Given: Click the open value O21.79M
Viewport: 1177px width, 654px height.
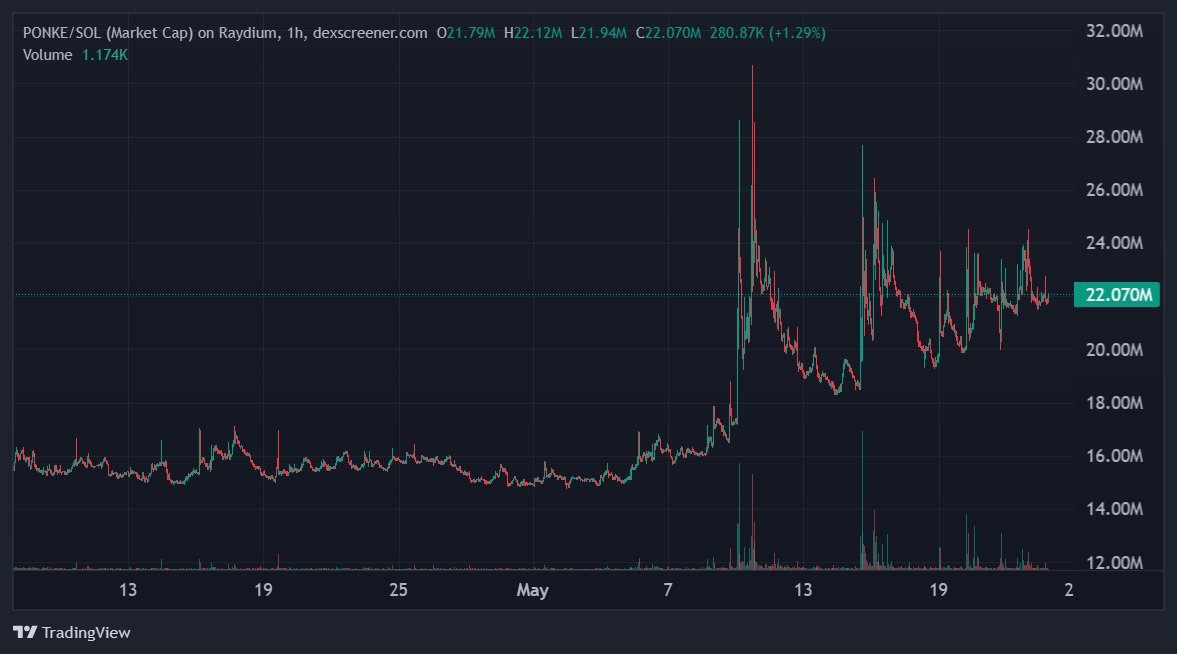Looking at the screenshot, I should coord(465,33).
